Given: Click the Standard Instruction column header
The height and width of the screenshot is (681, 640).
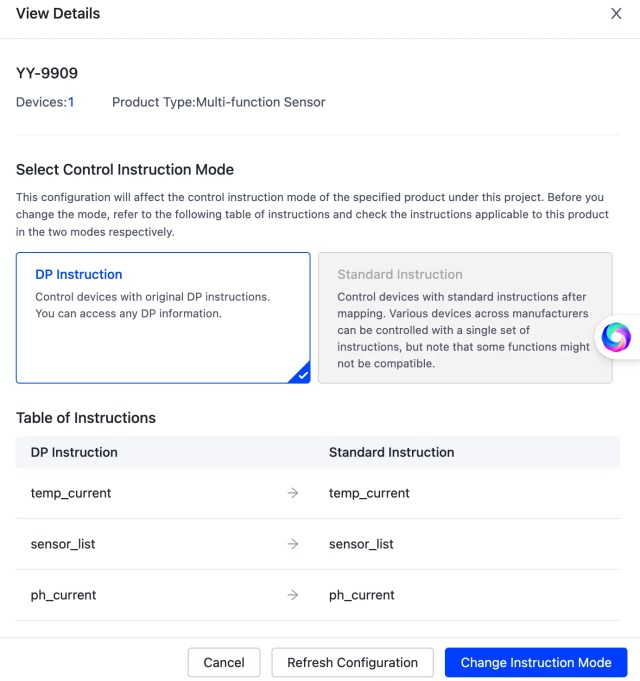Looking at the screenshot, I should coord(391,452).
